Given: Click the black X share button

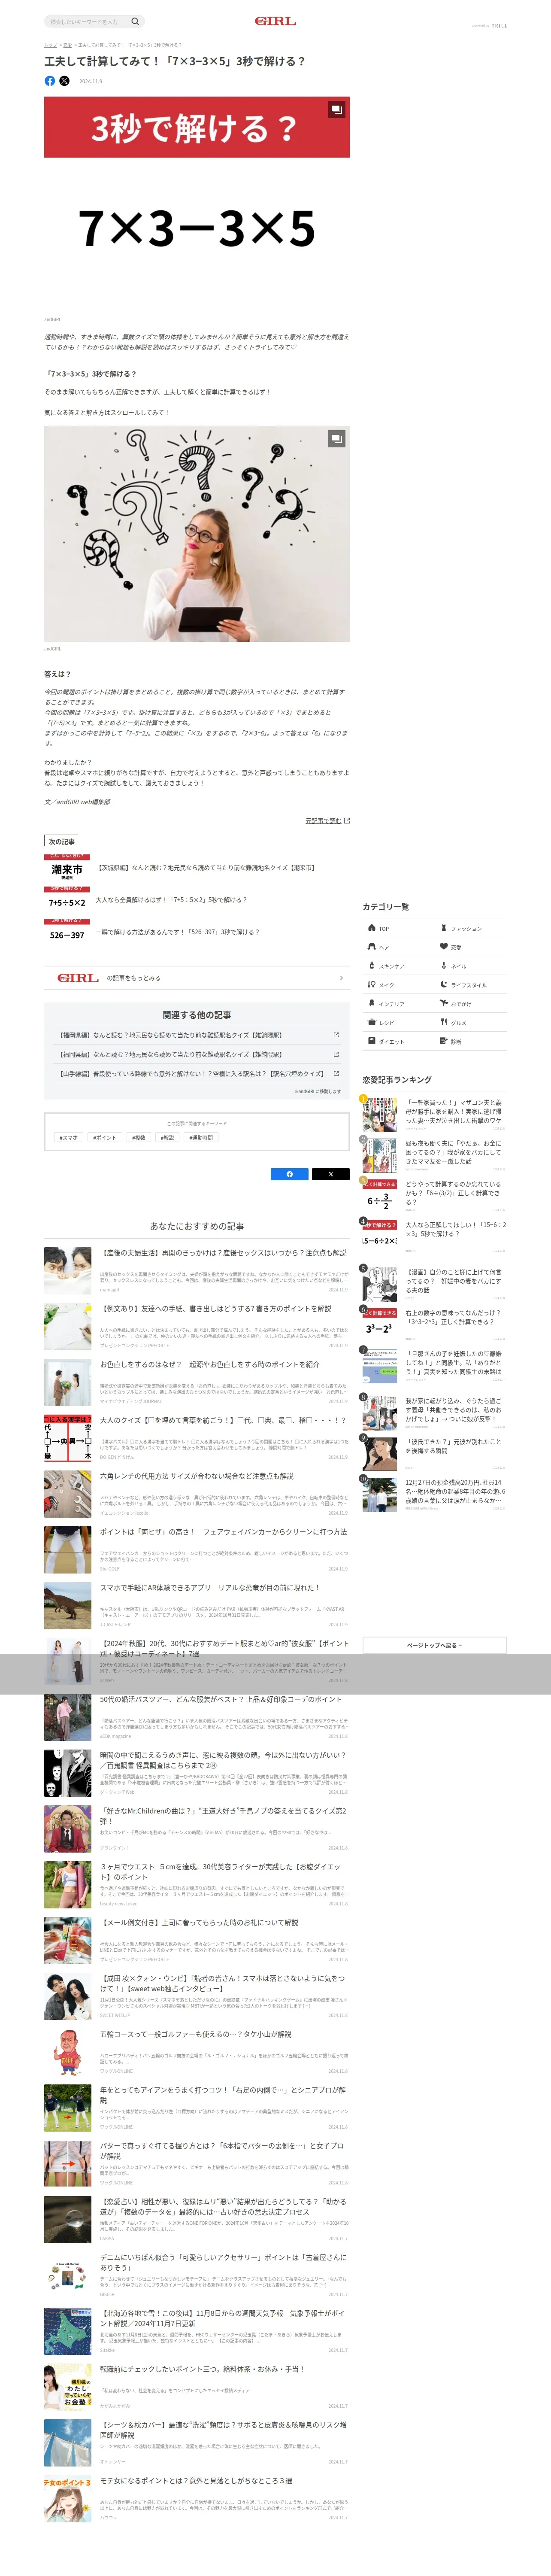Looking at the screenshot, I should tap(330, 1174).
